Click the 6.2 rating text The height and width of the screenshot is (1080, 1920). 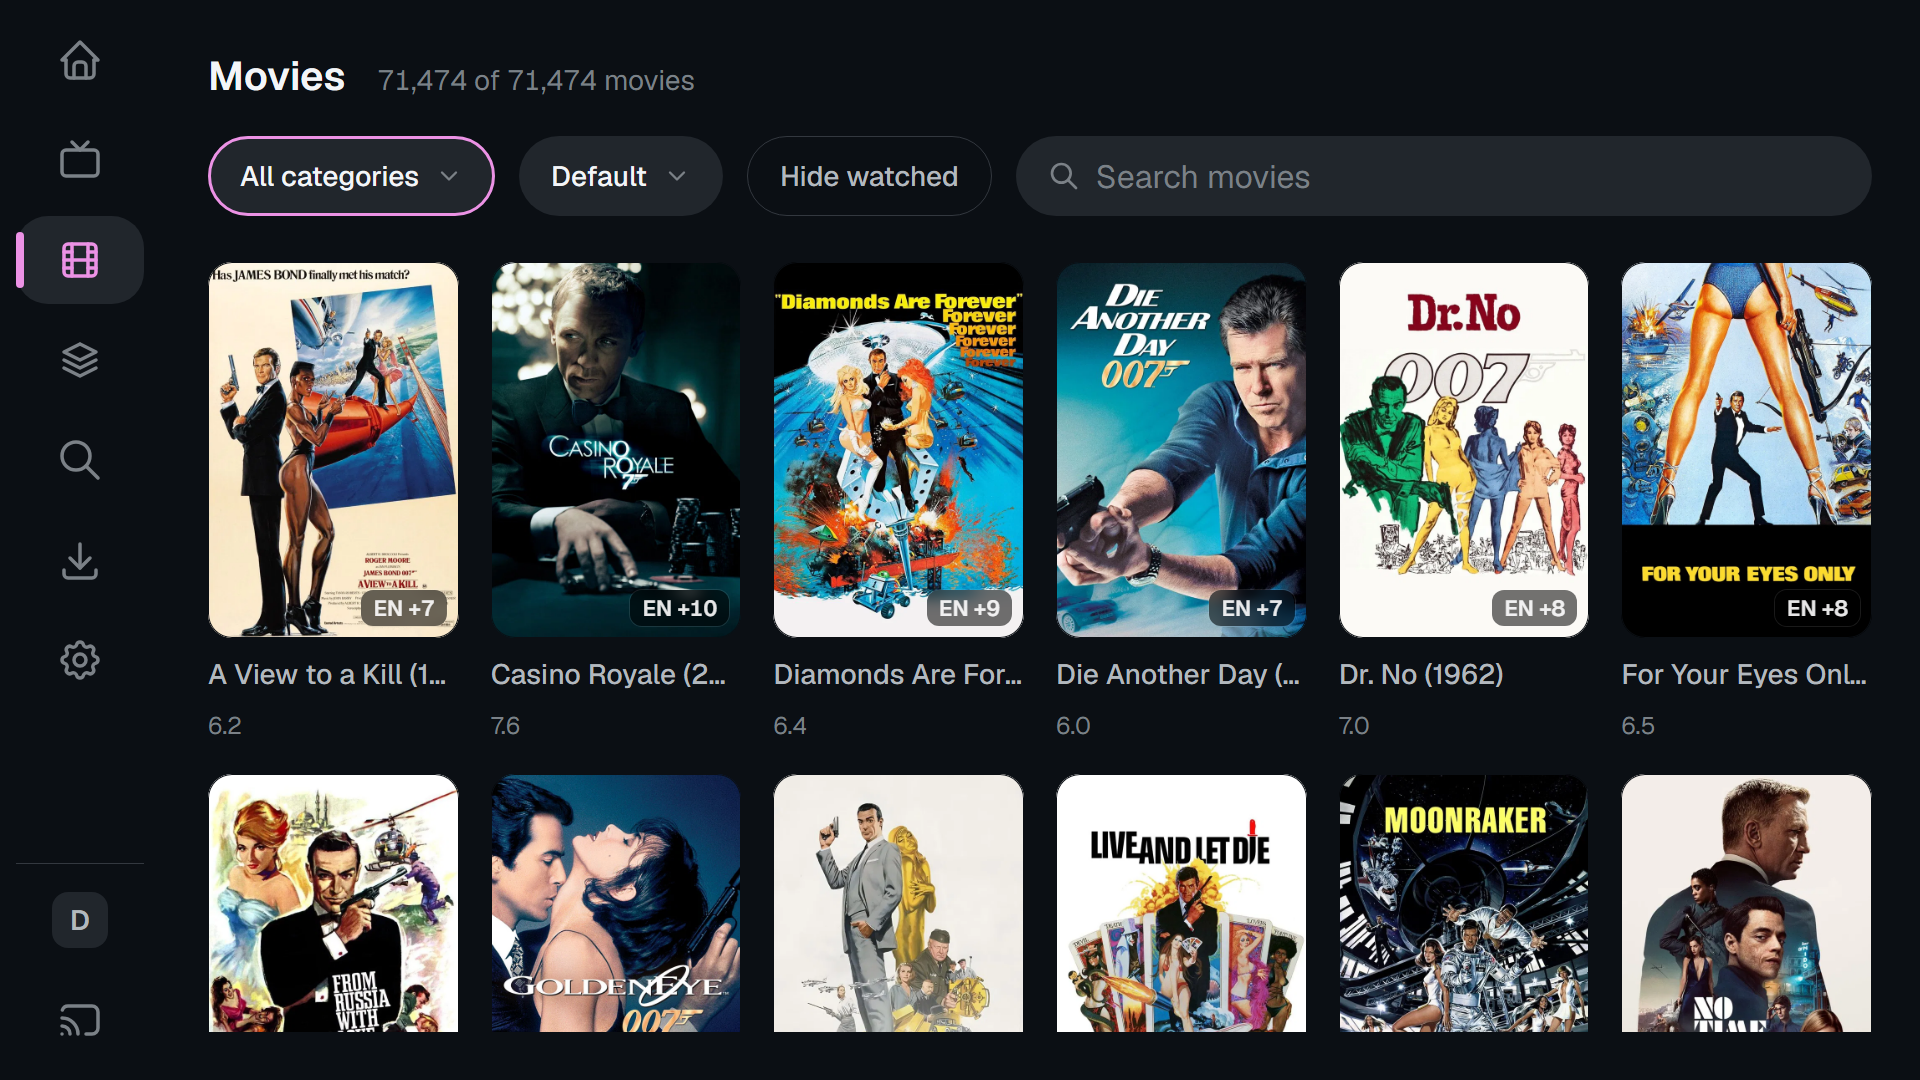coord(225,726)
